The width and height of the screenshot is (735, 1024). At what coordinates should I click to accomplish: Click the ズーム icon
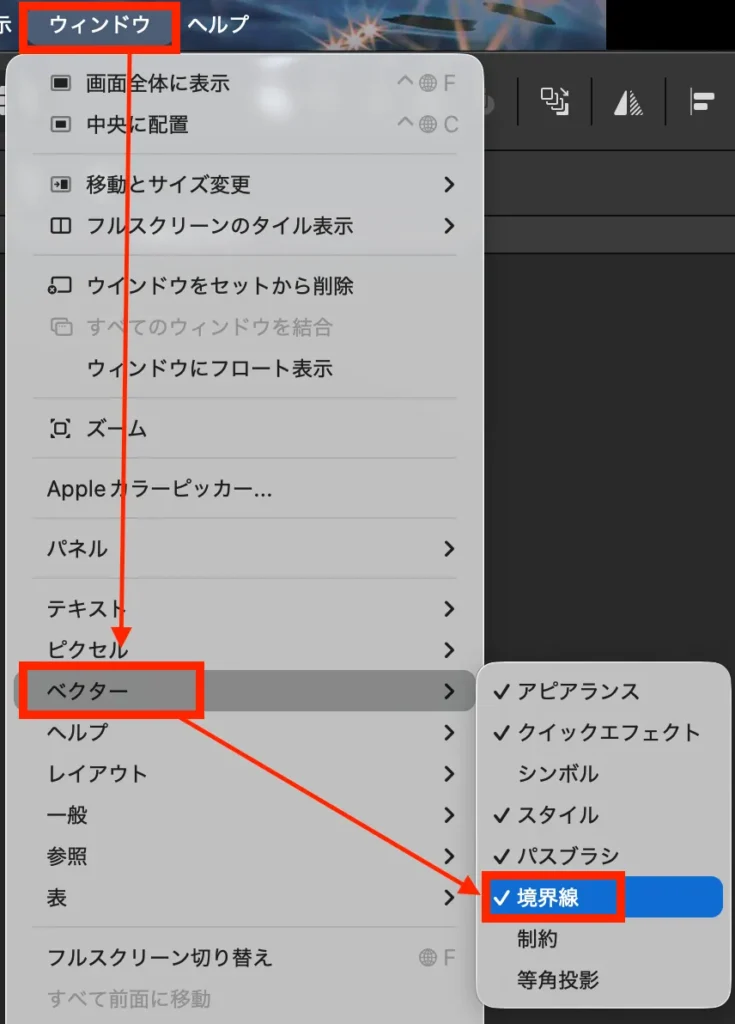(60, 429)
